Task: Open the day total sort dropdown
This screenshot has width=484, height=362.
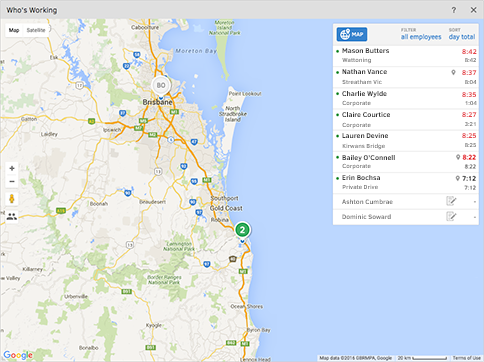Action: [462, 37]
